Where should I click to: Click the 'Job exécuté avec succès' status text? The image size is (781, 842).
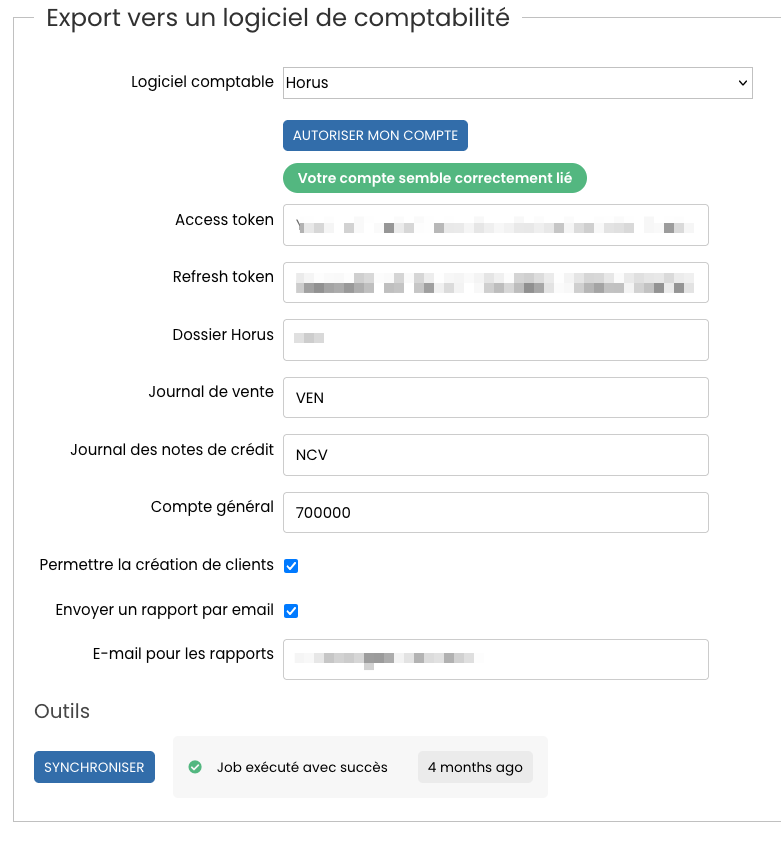[302, 767]
